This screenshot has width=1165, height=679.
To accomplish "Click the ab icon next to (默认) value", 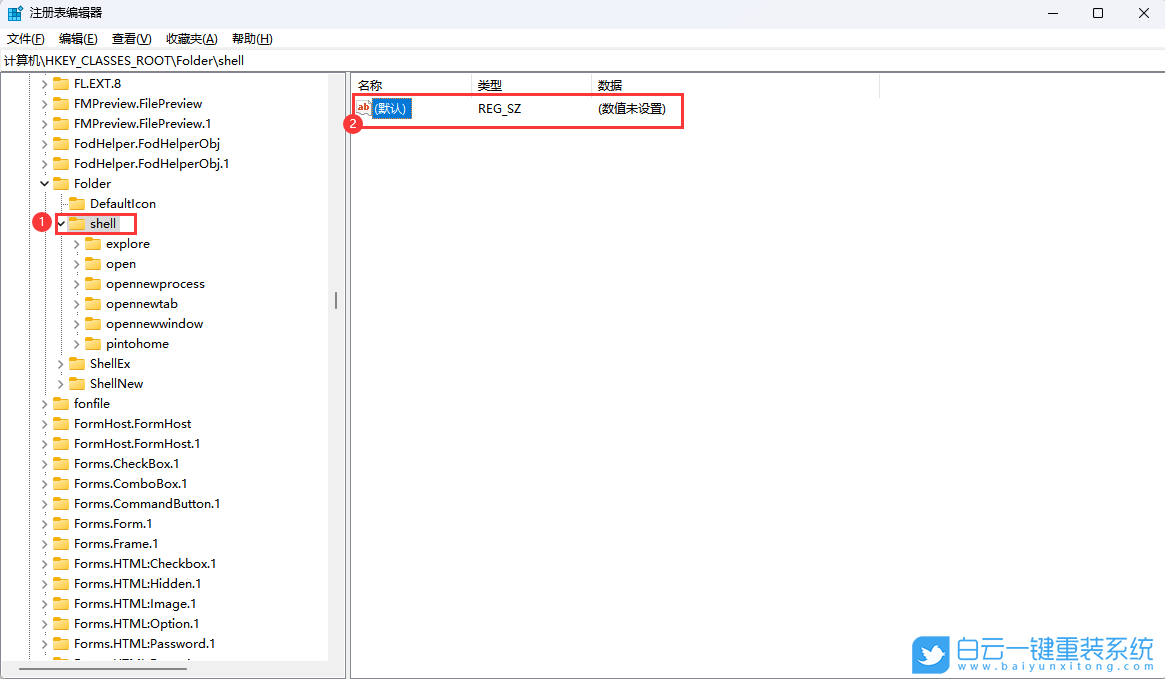I will [x=362, y=107].
